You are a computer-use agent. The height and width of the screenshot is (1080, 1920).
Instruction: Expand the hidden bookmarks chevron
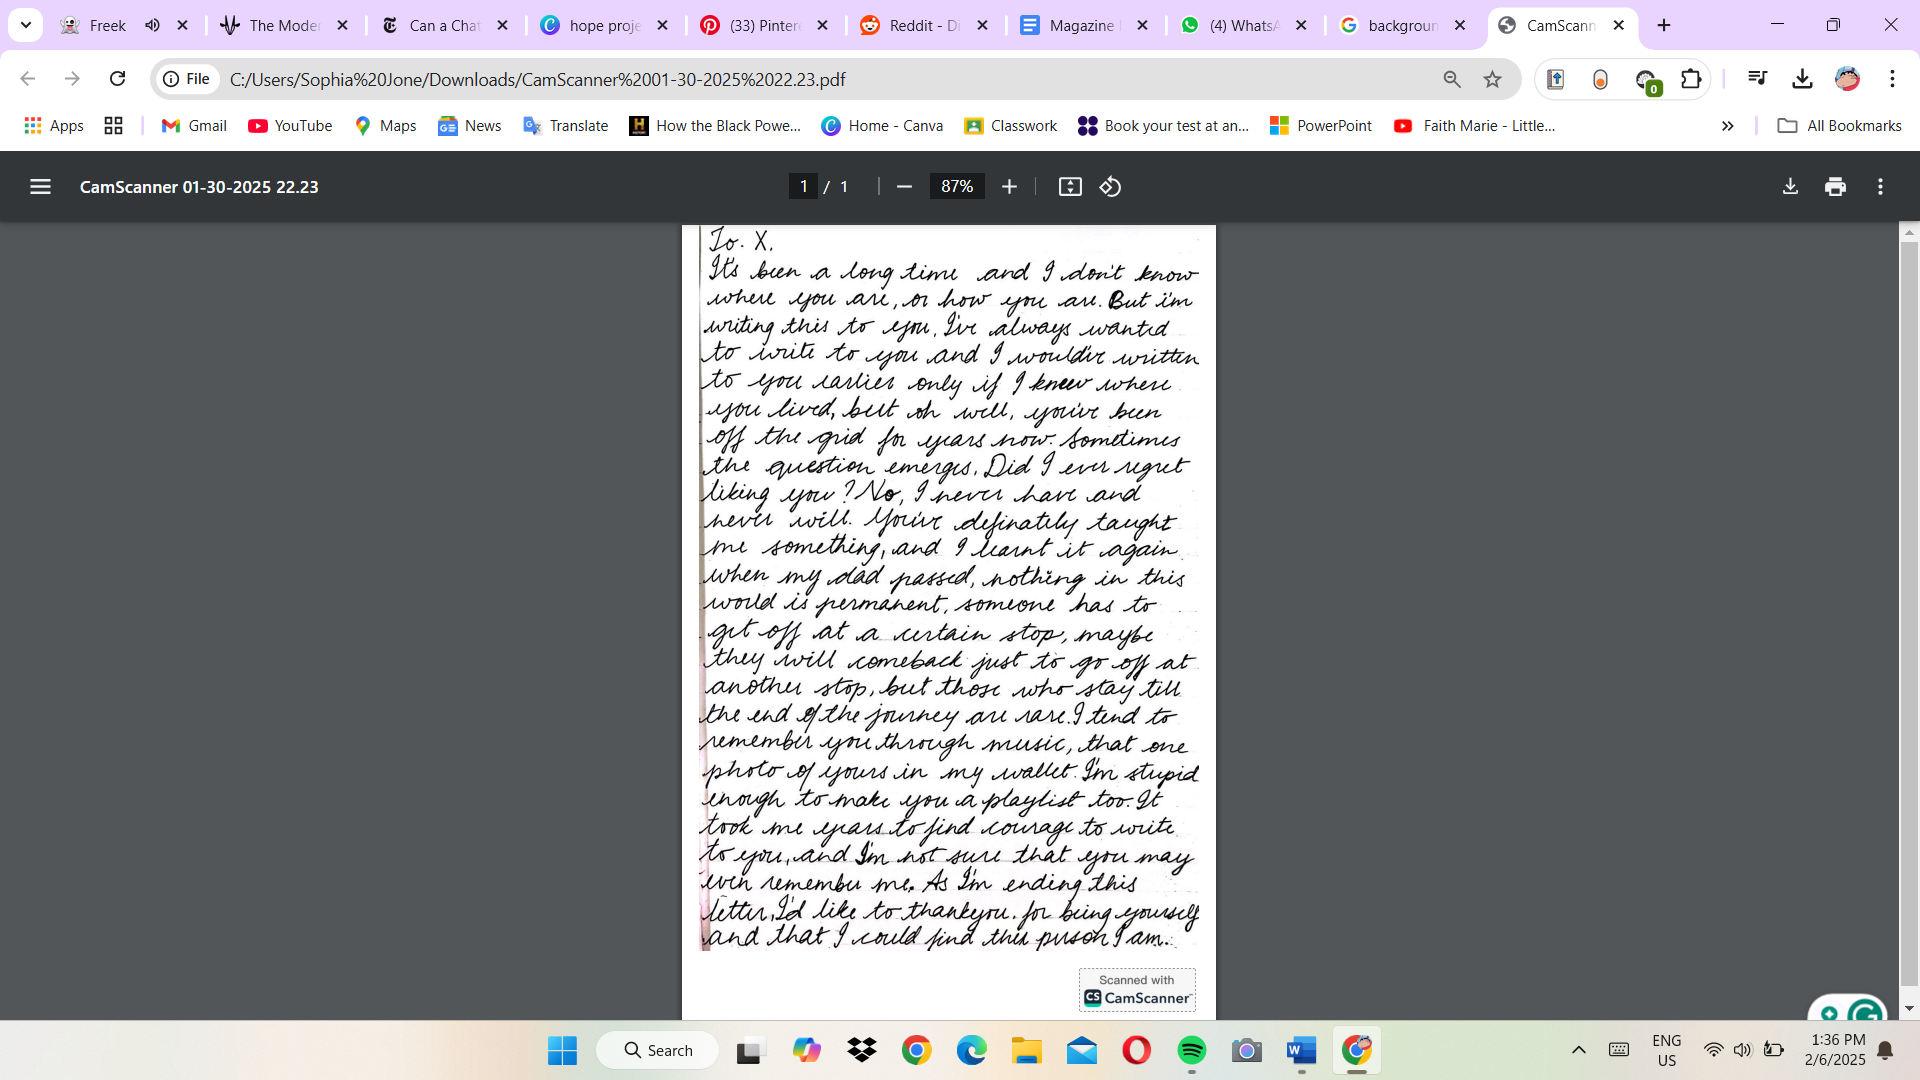coord(1727,126)
